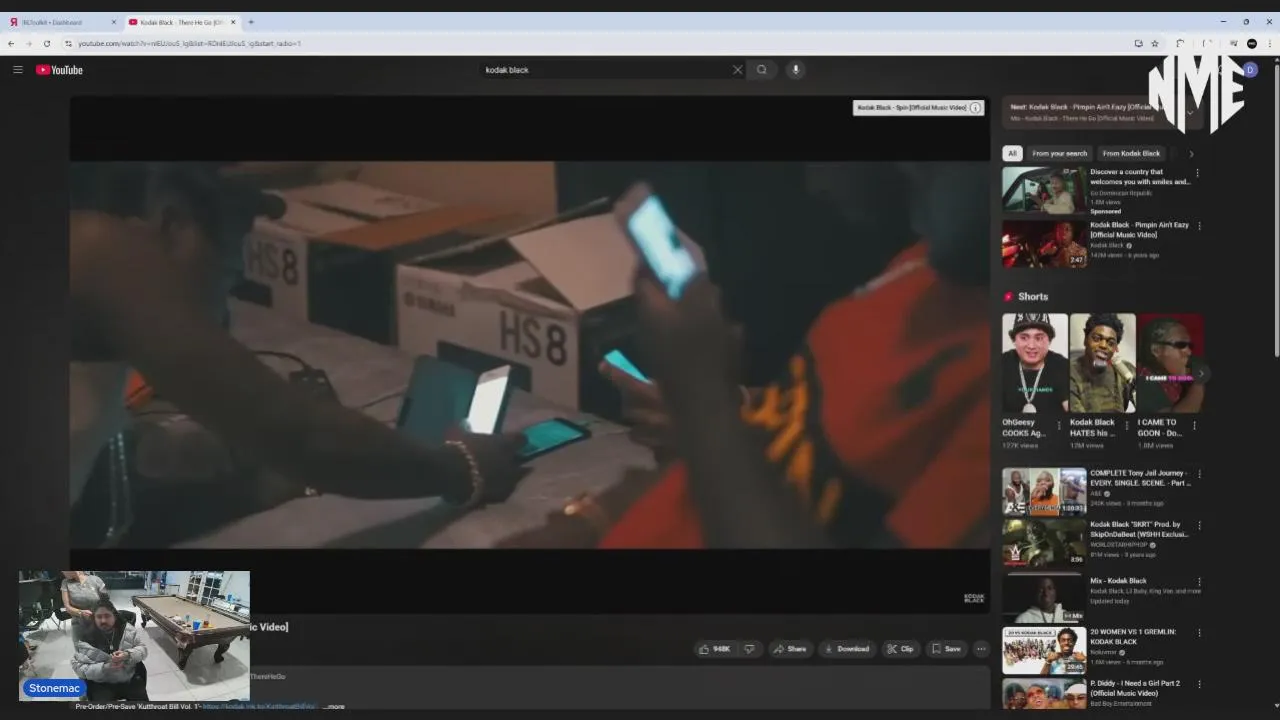Open options for 'I CAME TO GOON' short

[x=1194, y=424]
